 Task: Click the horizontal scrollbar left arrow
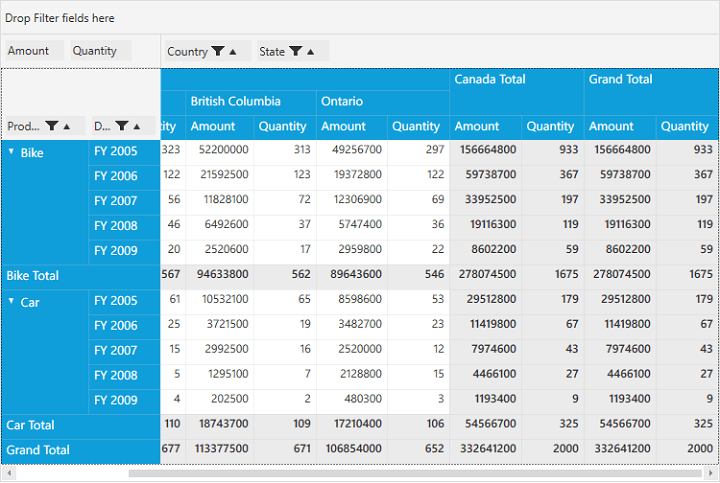point(8,473)
